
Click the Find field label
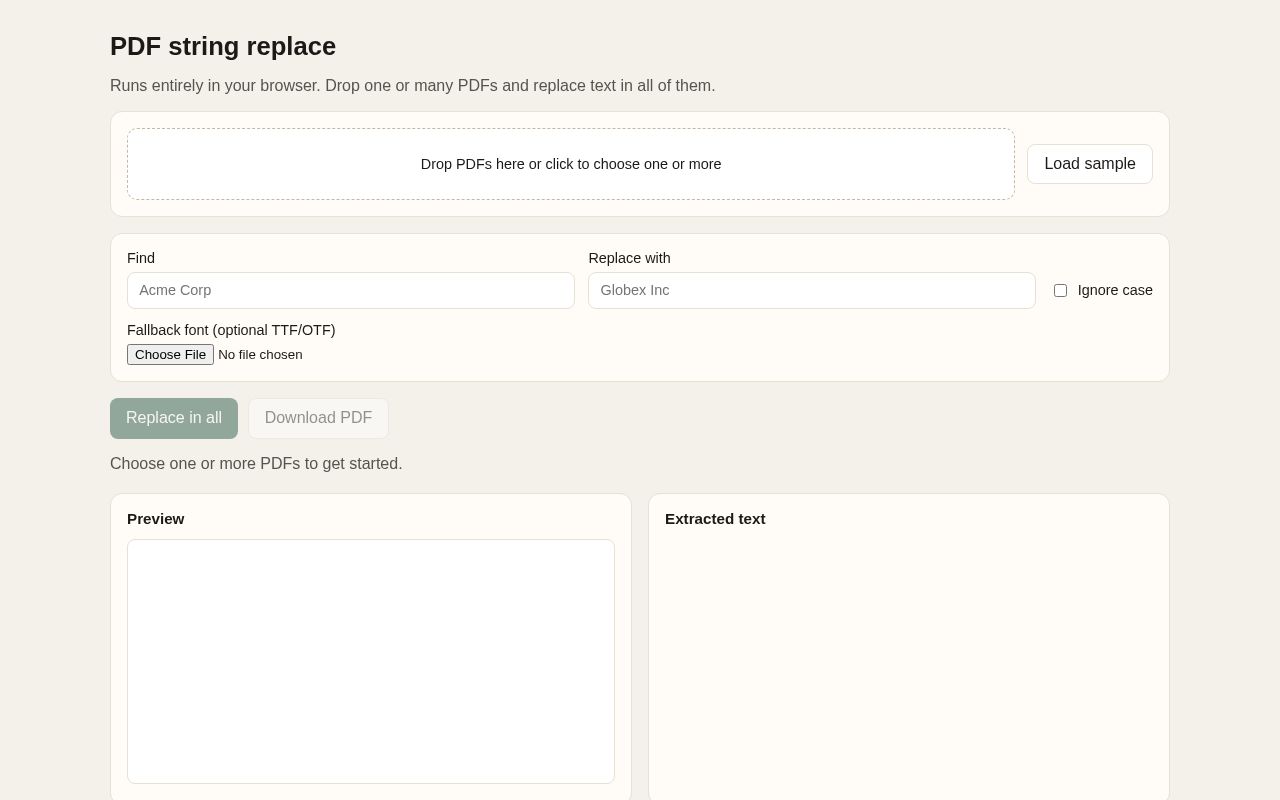point(141,258)
